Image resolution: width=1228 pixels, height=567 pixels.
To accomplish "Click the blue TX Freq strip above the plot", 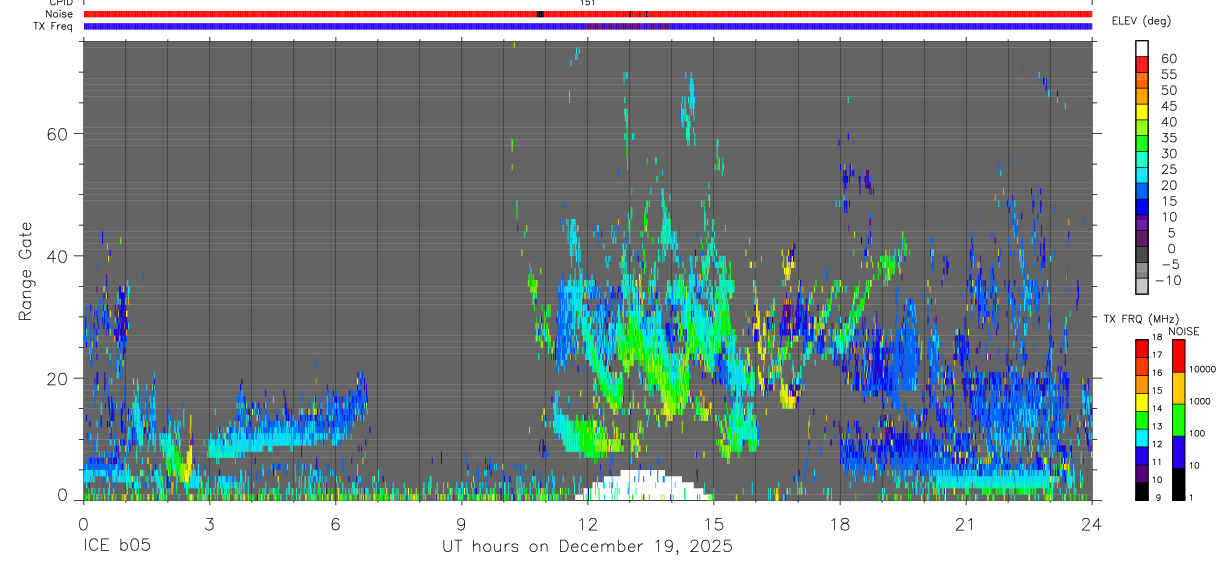I will pyautogui.click(x=587, y=27).
